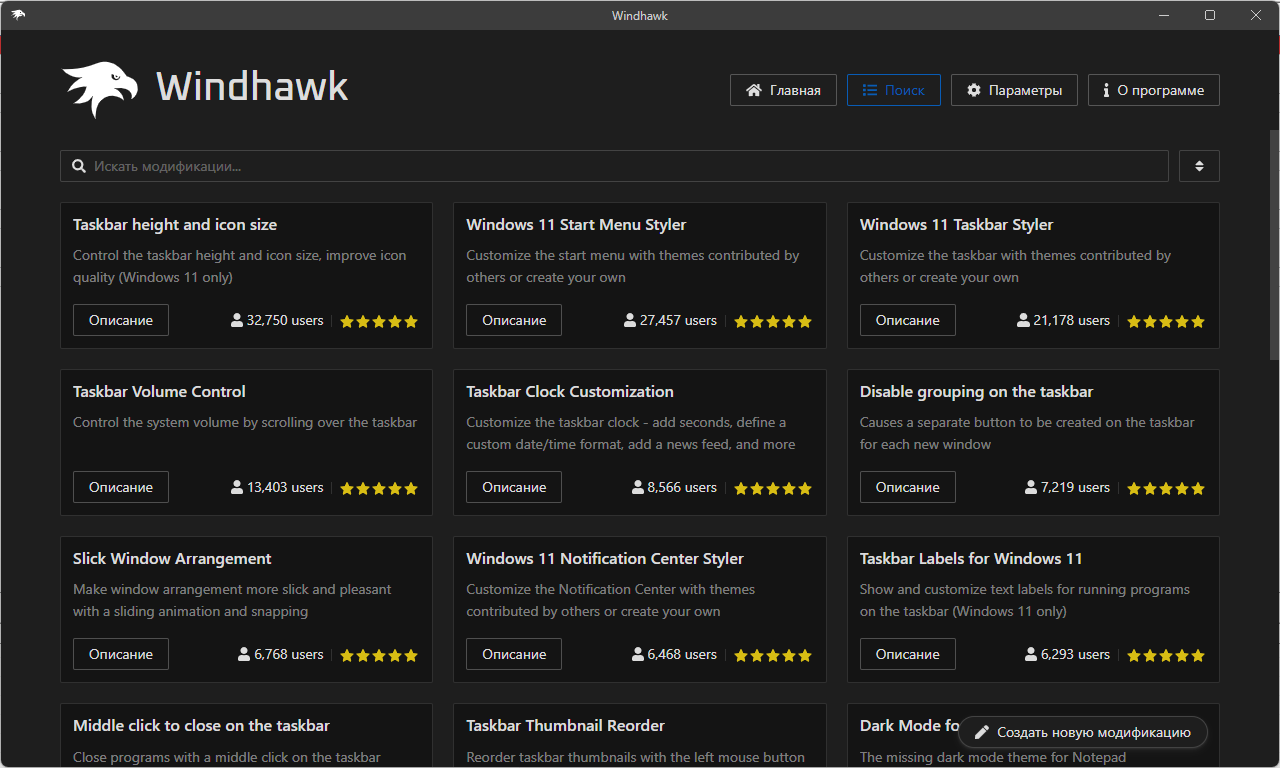Select the Disable grouping on the taskbar title
This screenshot has width=1280, height=768.
[x=976, y=392]
